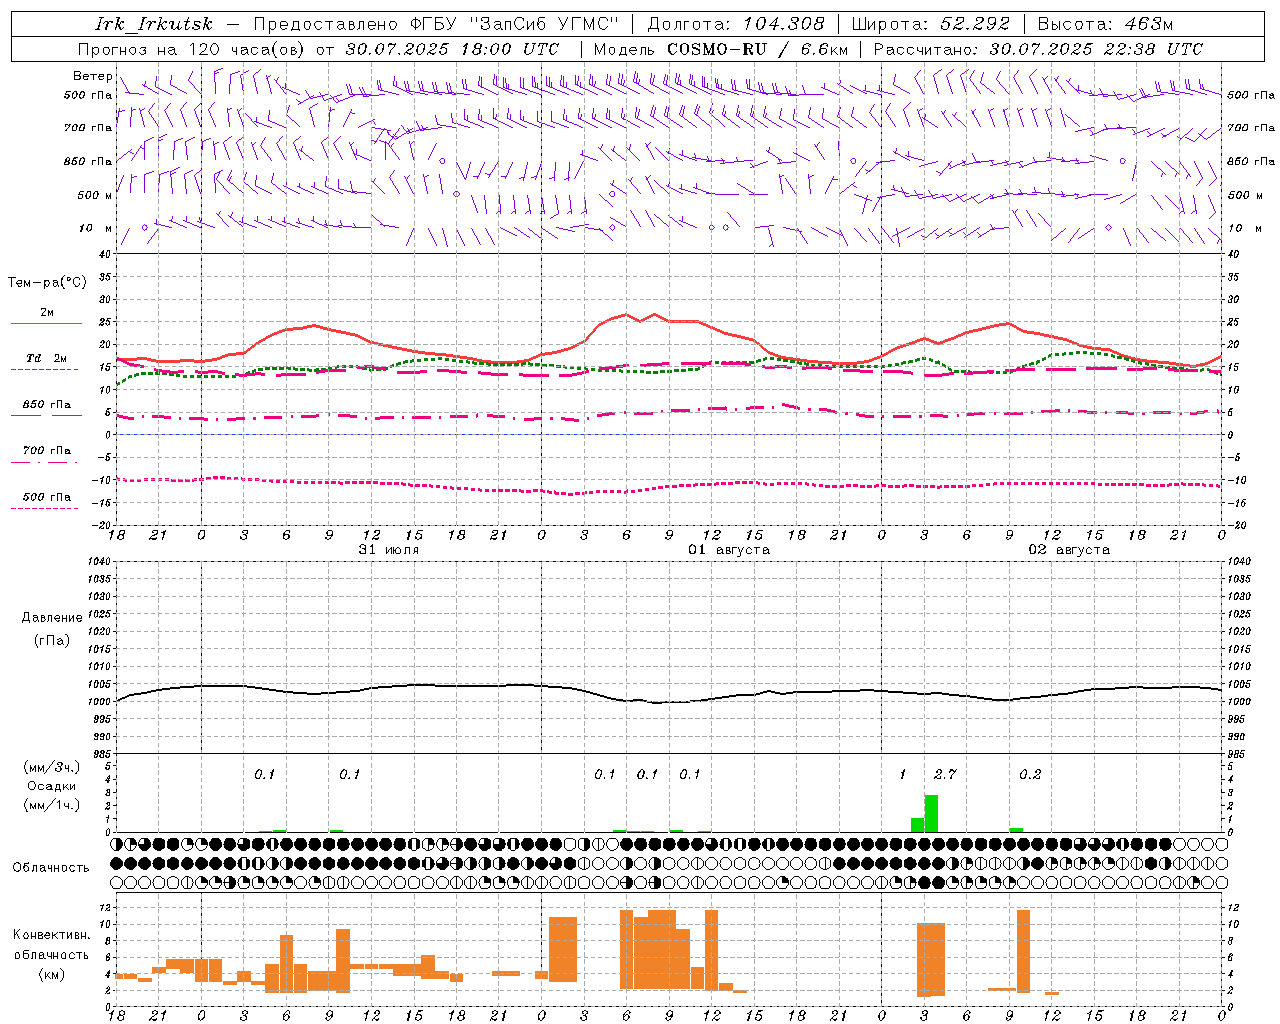Select the "01 августа" date label
This screenshot has width=1280, height=1024.
pos(729,550)
